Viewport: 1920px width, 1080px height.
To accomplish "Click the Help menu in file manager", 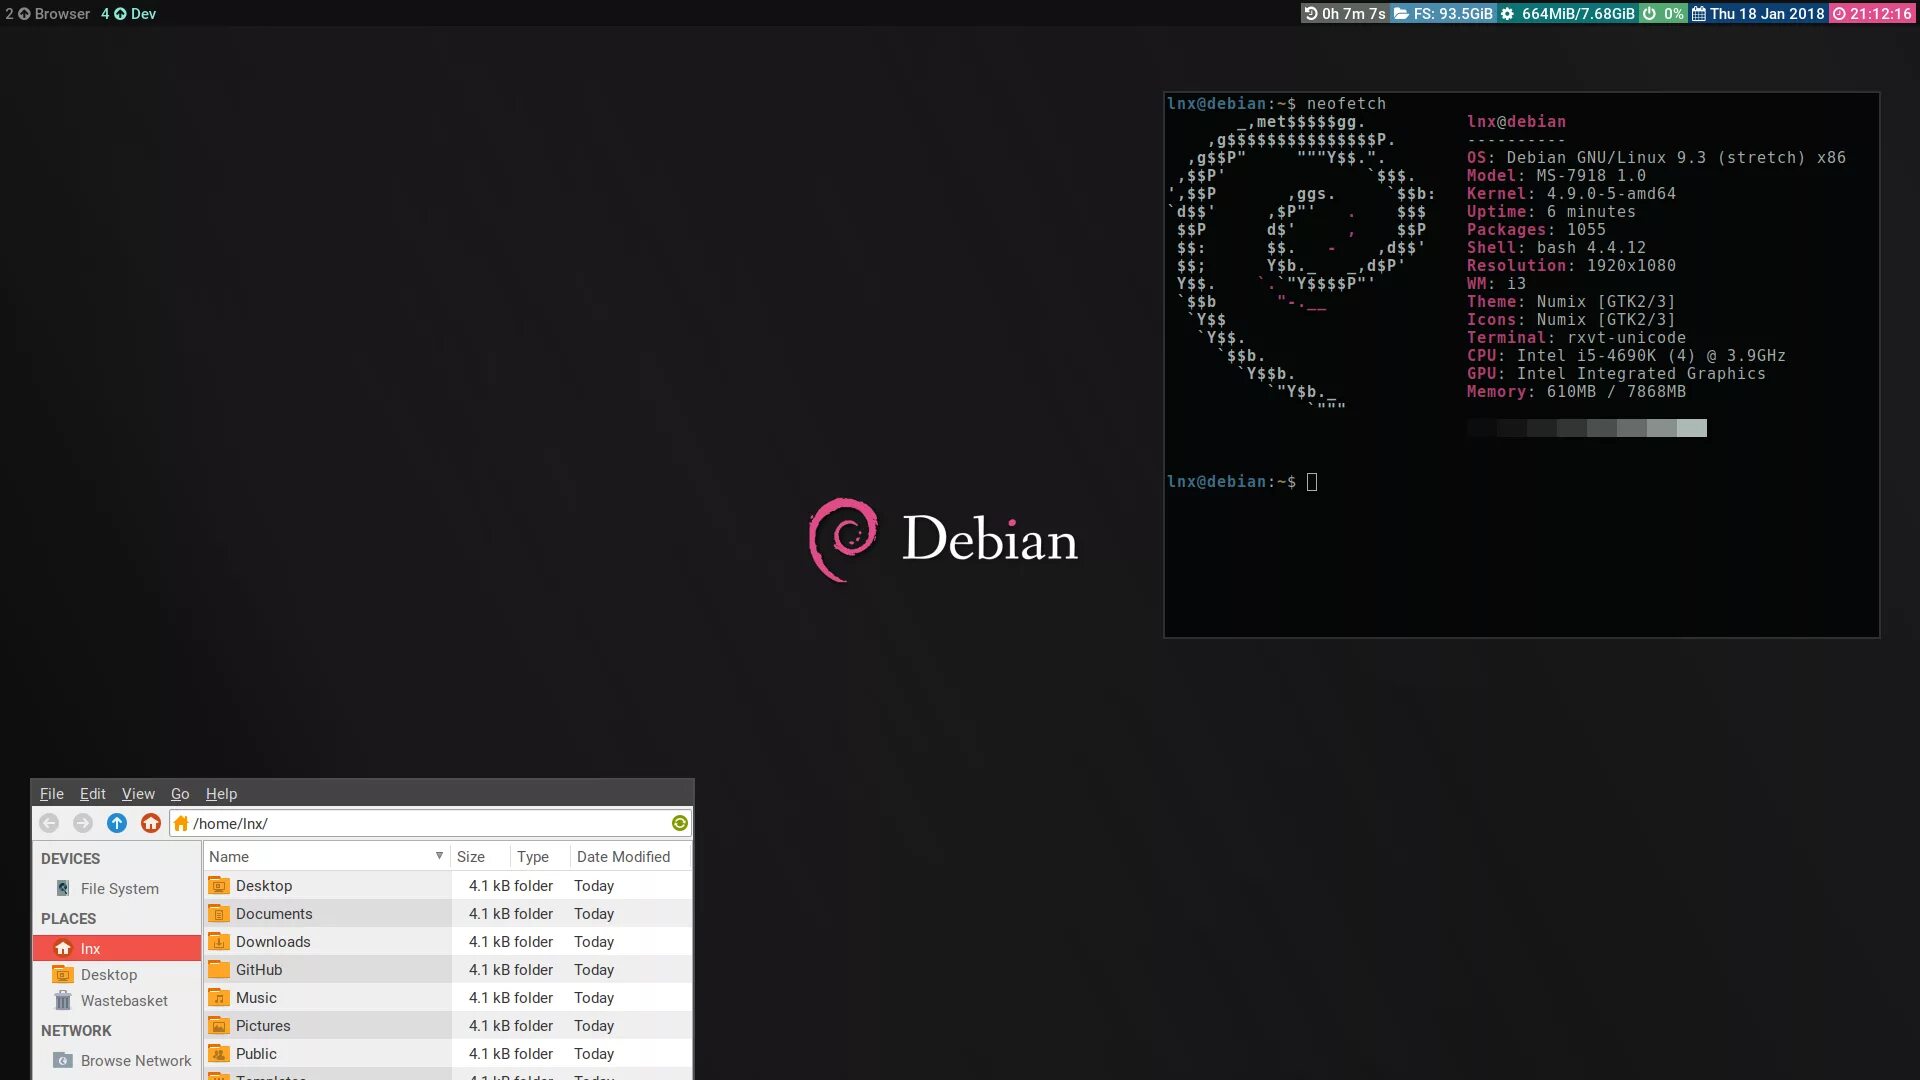I will click(220, 793).
